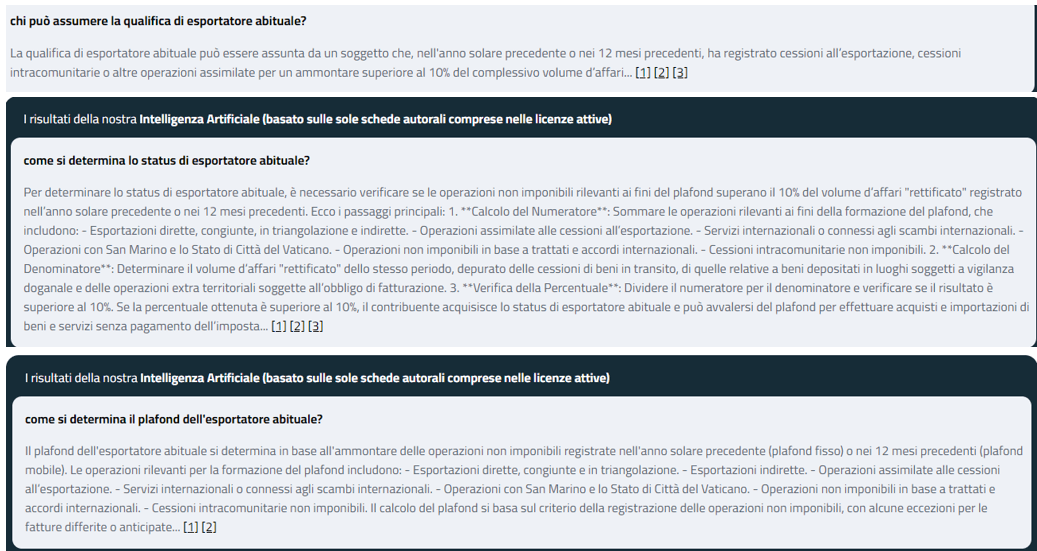Click the "fatture differite o anticipate" text
This screenshot has width=1037, height=551.
click(100, 527)
